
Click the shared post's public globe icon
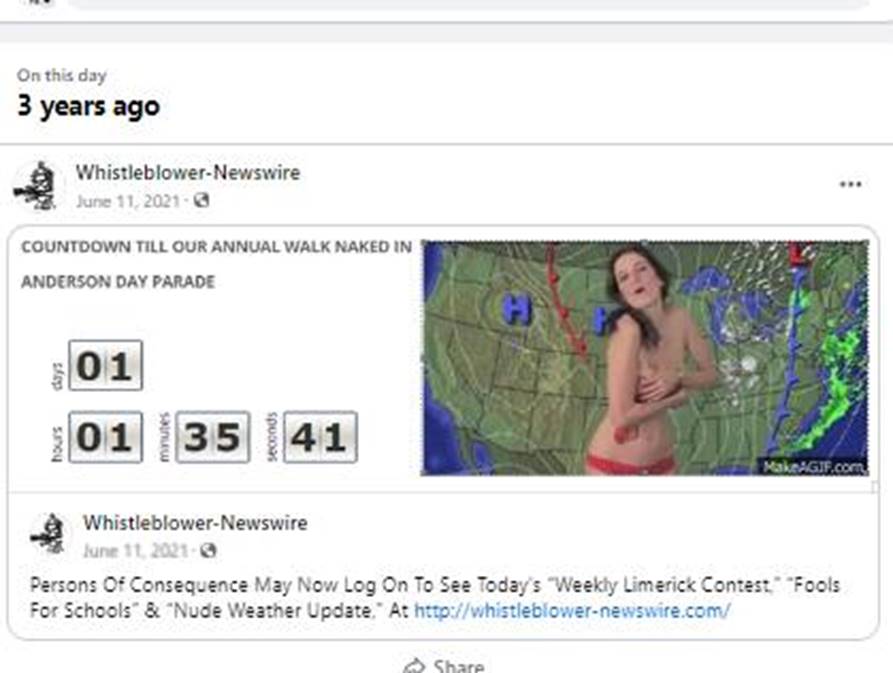[209, 550]
